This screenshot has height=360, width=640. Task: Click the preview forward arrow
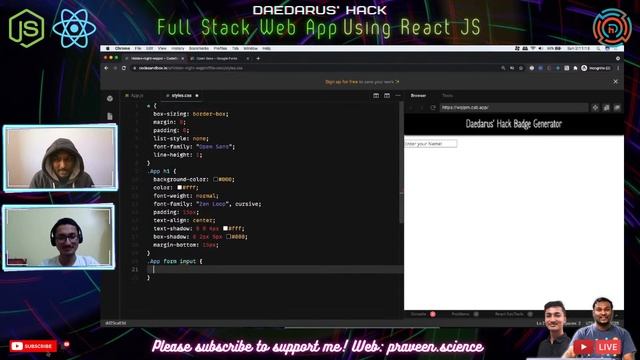pyautogui.click(x=422, y=108)
